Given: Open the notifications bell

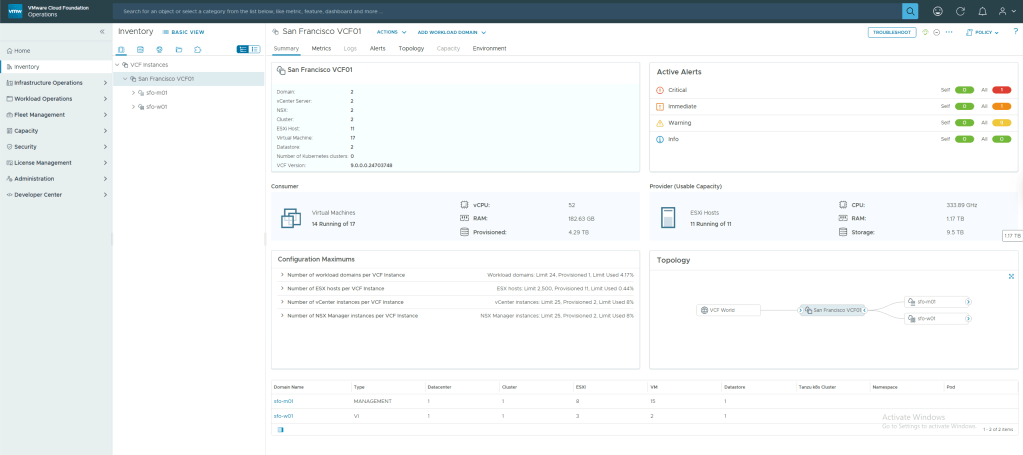Looking at the screenshot, I should [983, 11].
